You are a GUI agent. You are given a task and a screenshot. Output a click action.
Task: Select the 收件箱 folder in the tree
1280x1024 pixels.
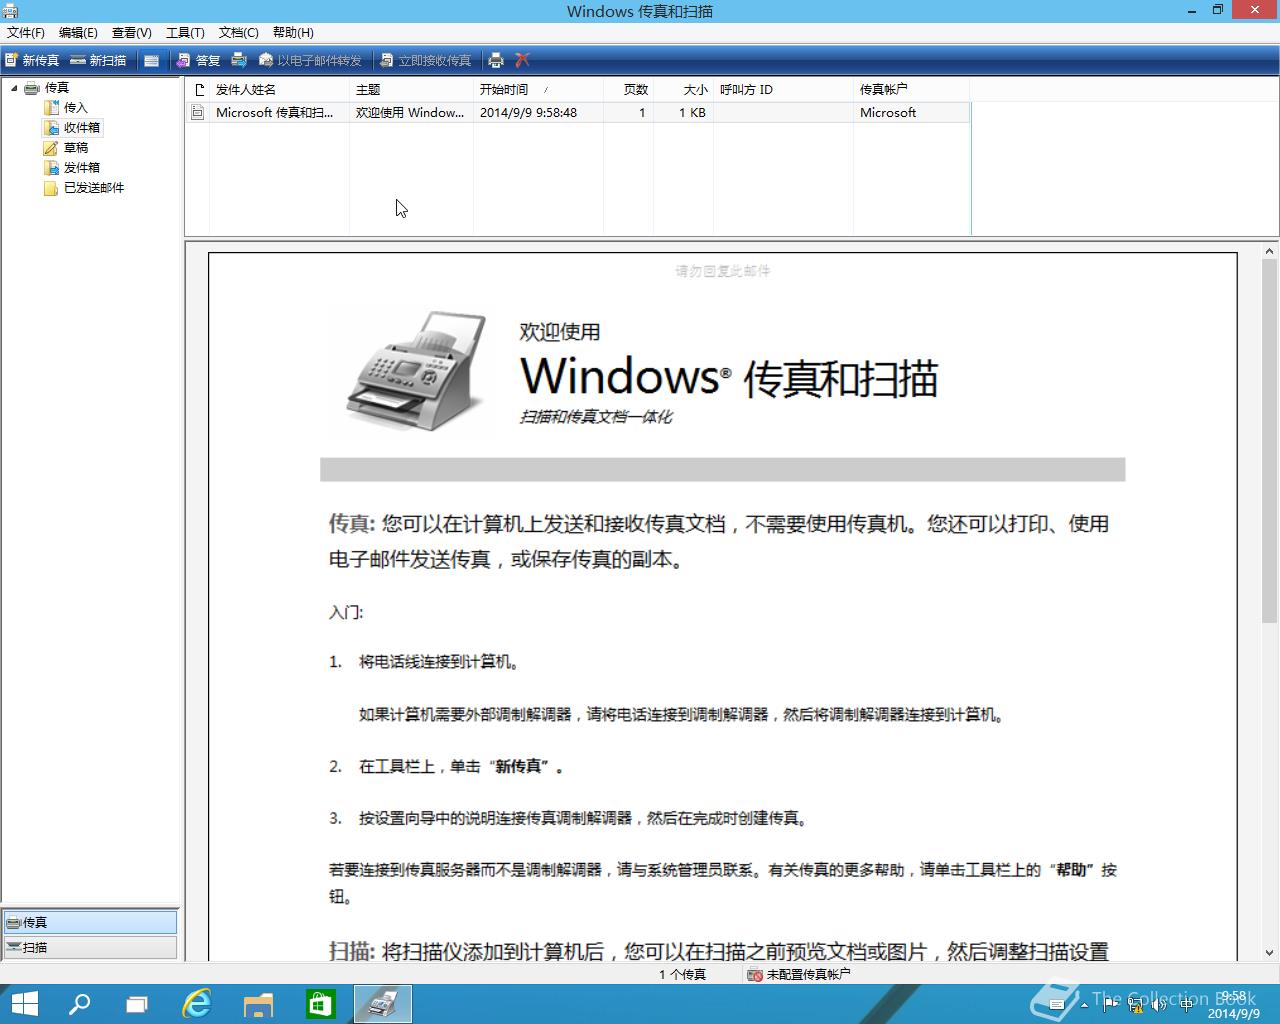tap(82, 128)
